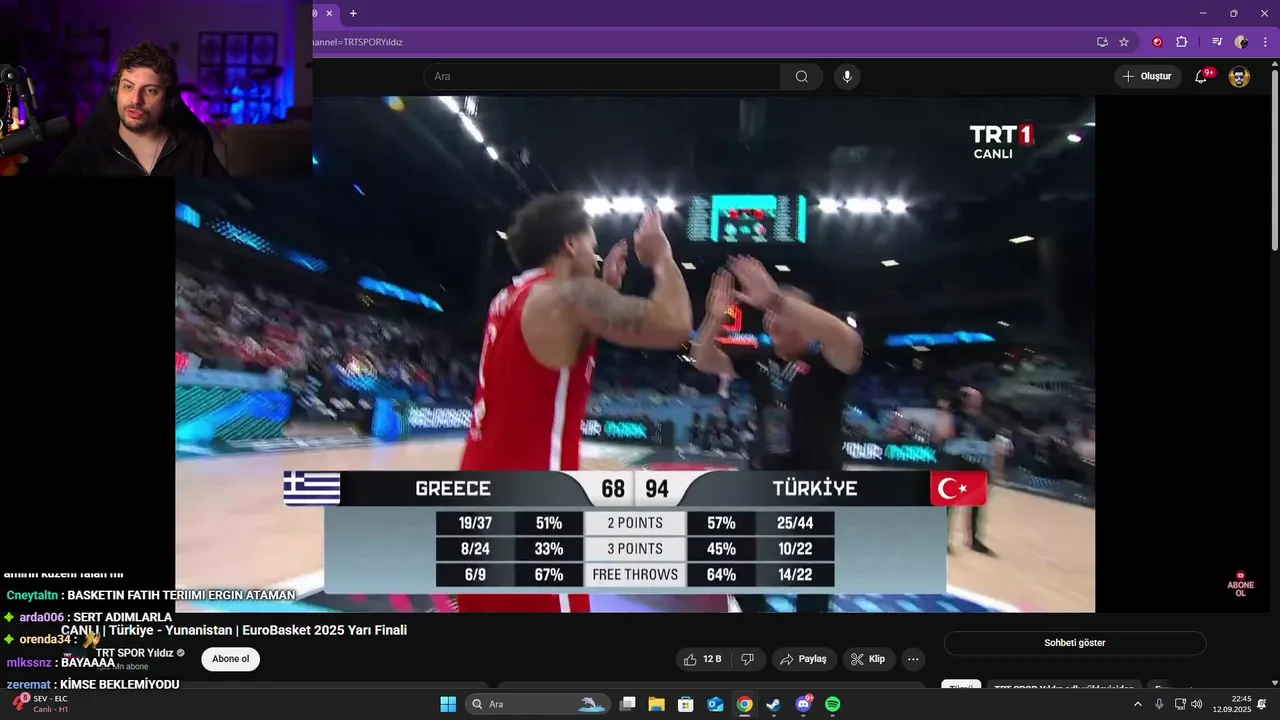
Task: Click the Paylaş share button
Action: (804, 659)
